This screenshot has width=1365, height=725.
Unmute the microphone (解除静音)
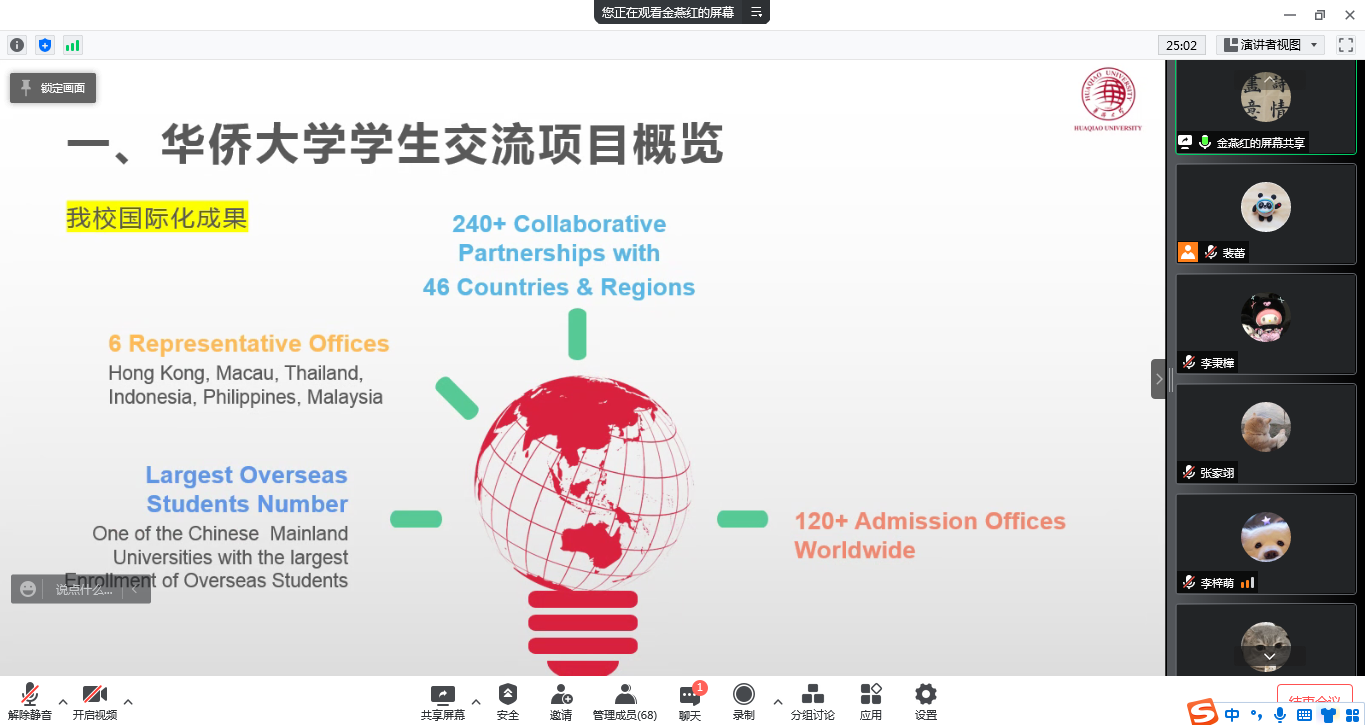[x=30, y=699]
